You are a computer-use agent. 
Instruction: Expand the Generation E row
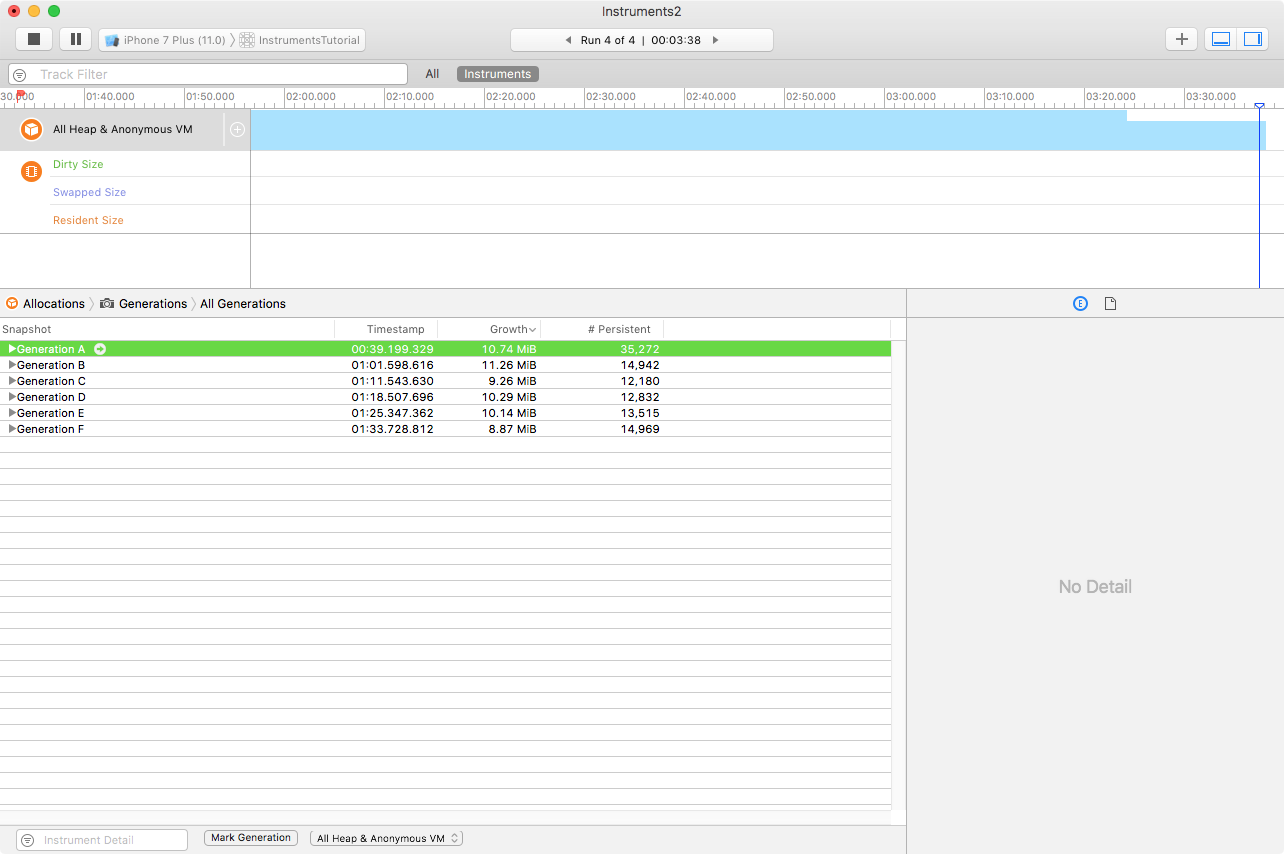tap(12, 413)
